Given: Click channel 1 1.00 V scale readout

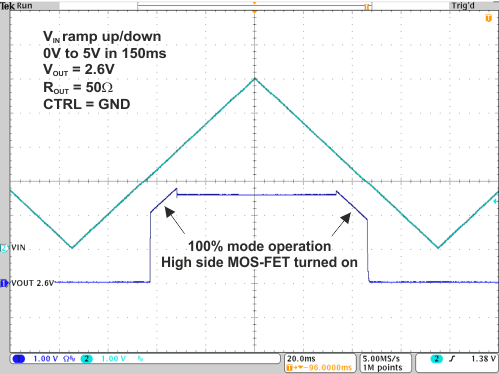Looking at the screenshot, I should [46, 359].
